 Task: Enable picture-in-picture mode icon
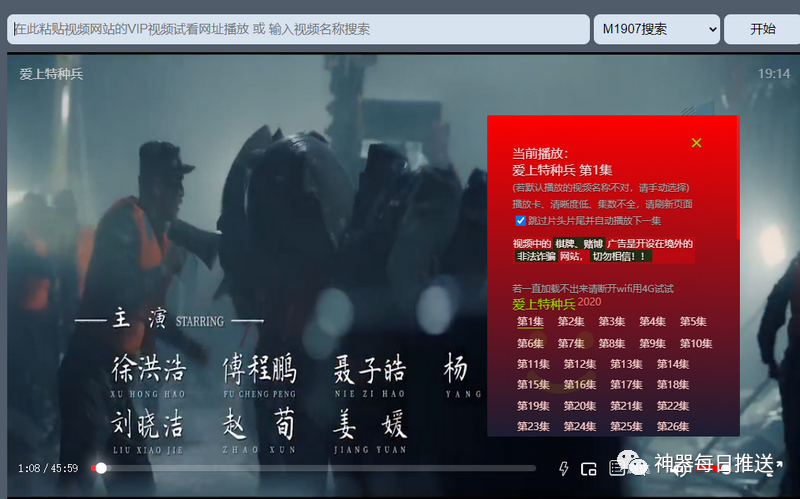tap(589, 468)
